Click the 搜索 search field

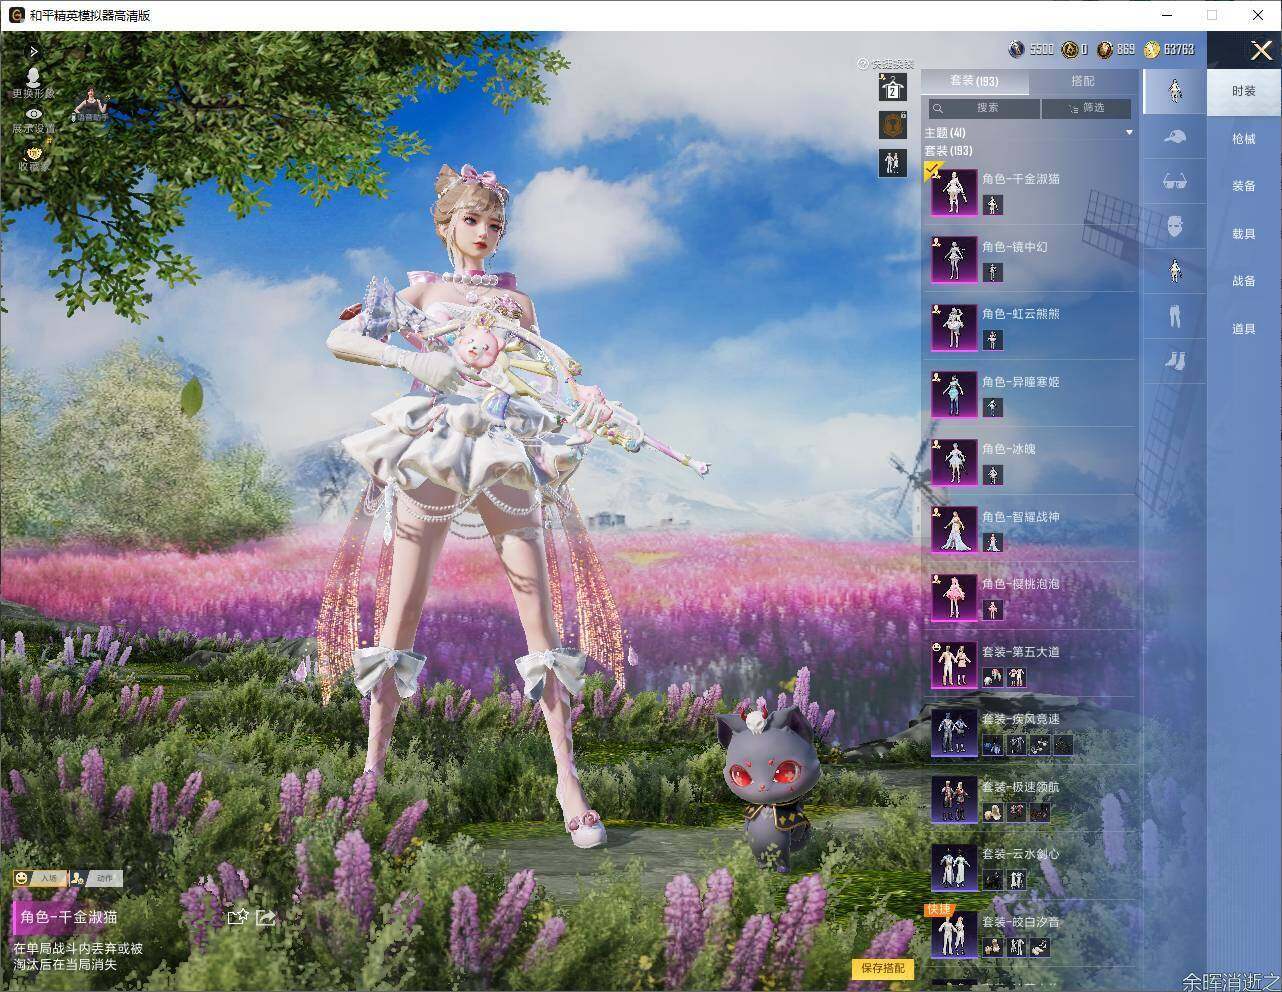(984, 108)
